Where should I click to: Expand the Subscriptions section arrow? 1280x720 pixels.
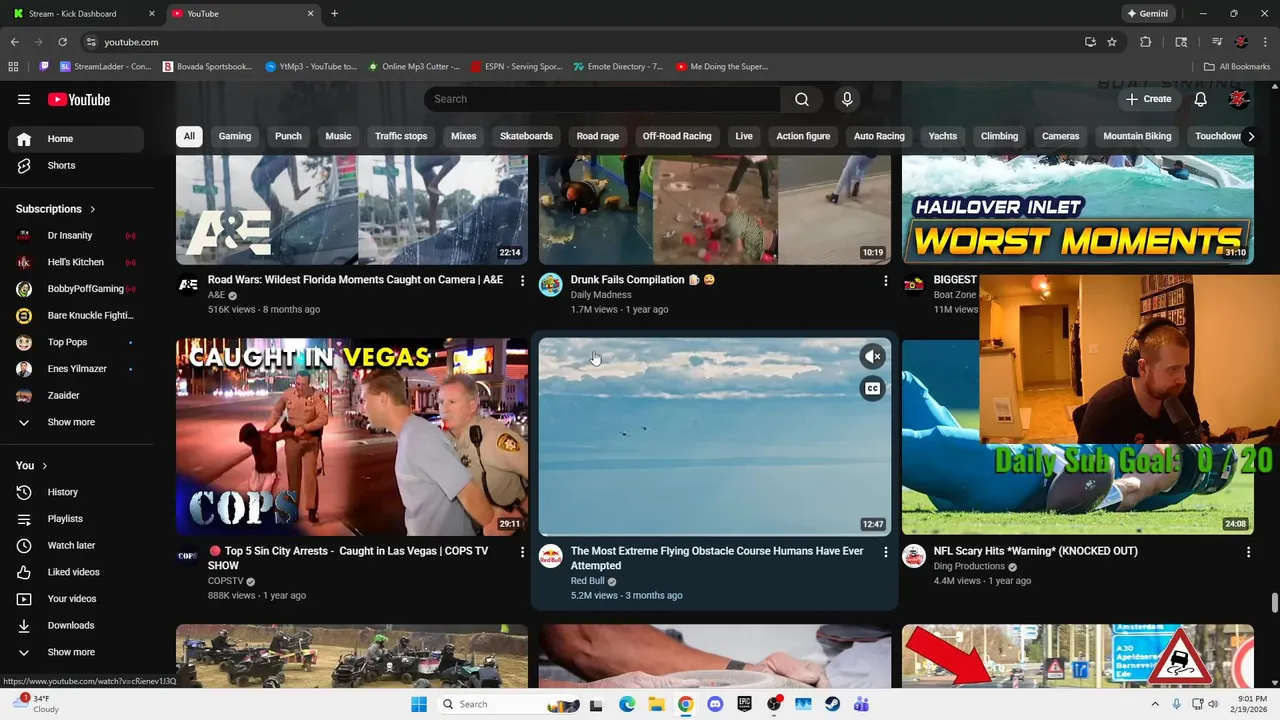click(93, 209)
